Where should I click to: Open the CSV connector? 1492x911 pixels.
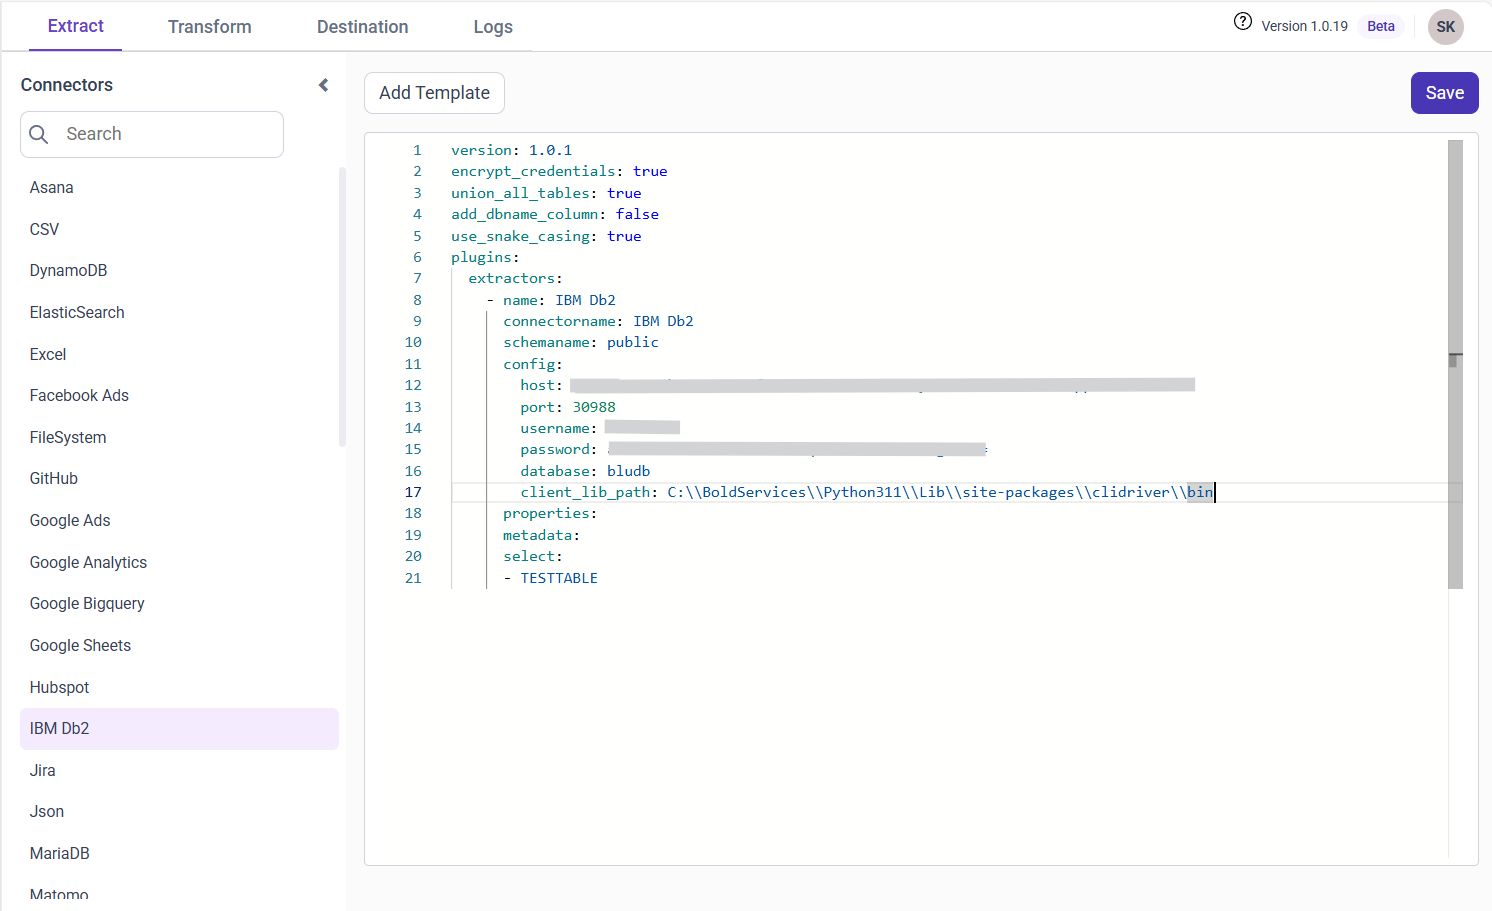44,229
